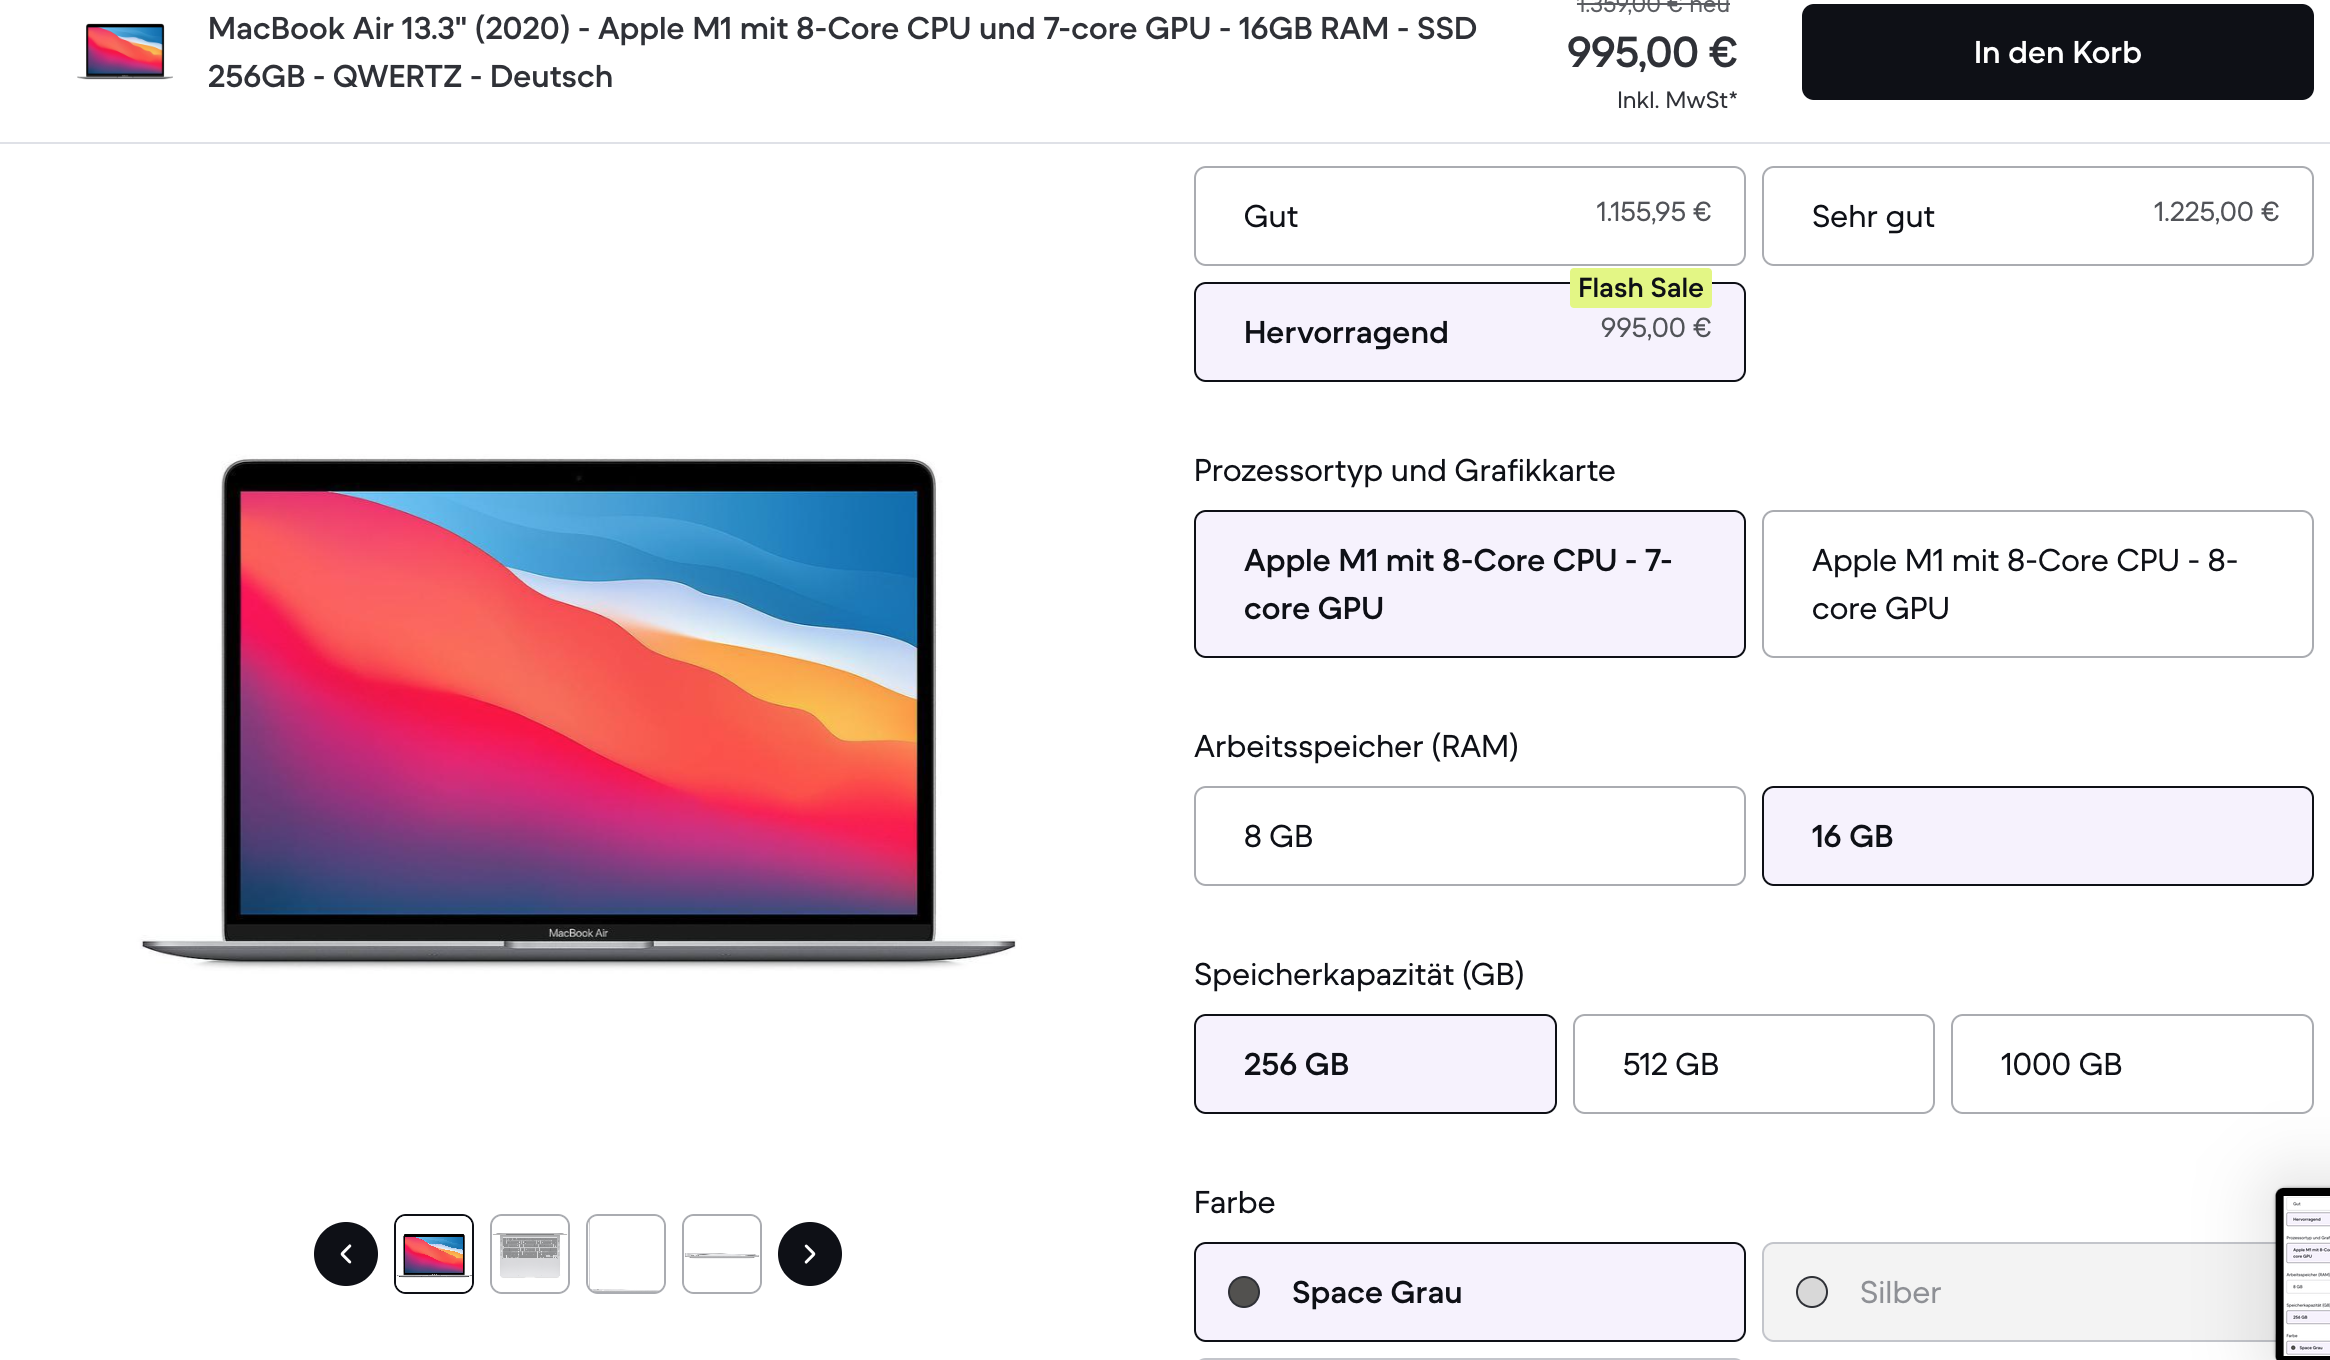This screenshot has height=1360, width=2330.
Task: Choose 1000 GB storage capacity
Action: point(2131,1063)
